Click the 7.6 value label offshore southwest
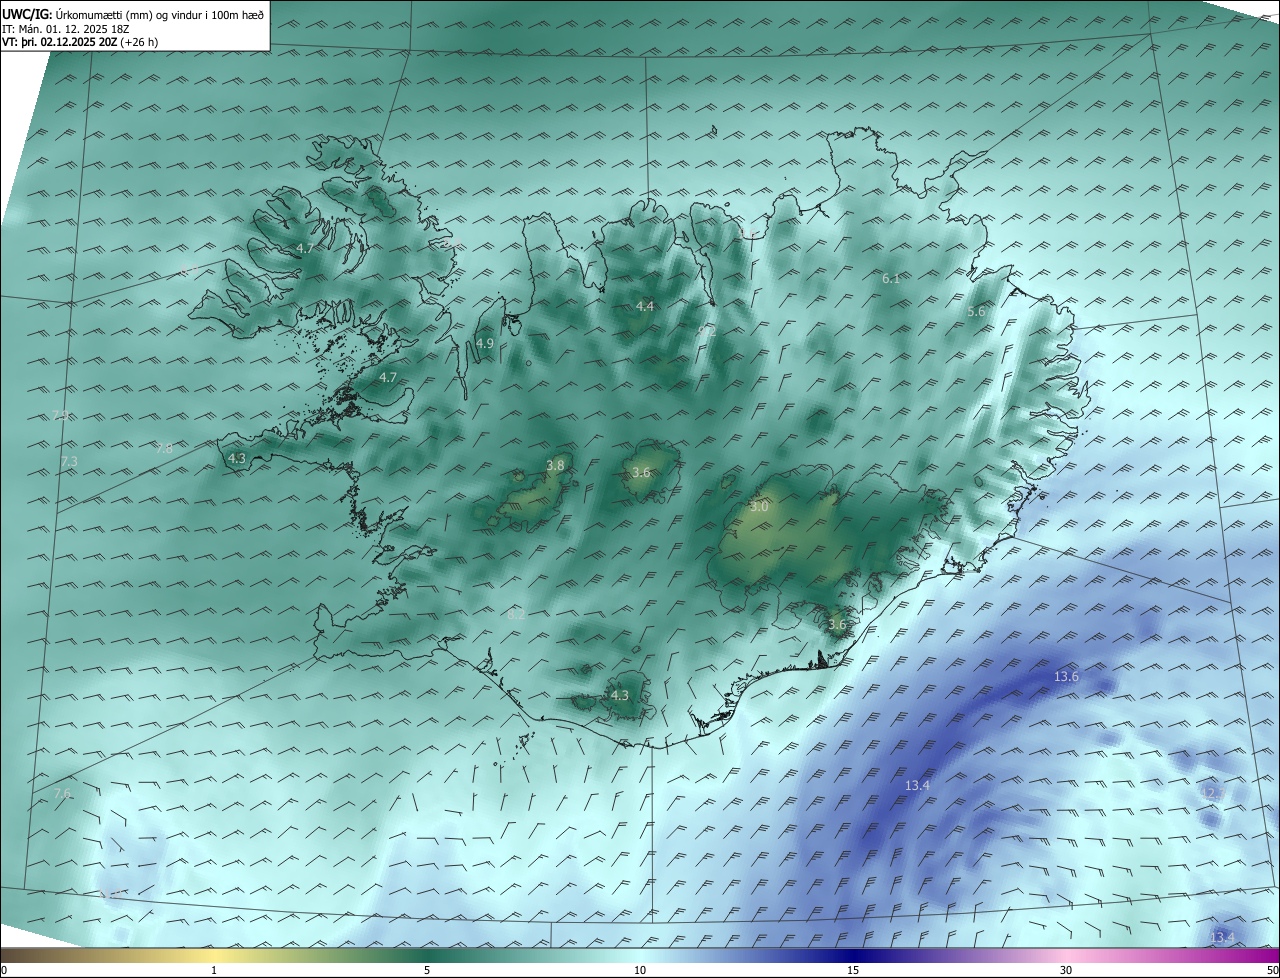Screen dimensions: 1280x978 pos(62,793)
